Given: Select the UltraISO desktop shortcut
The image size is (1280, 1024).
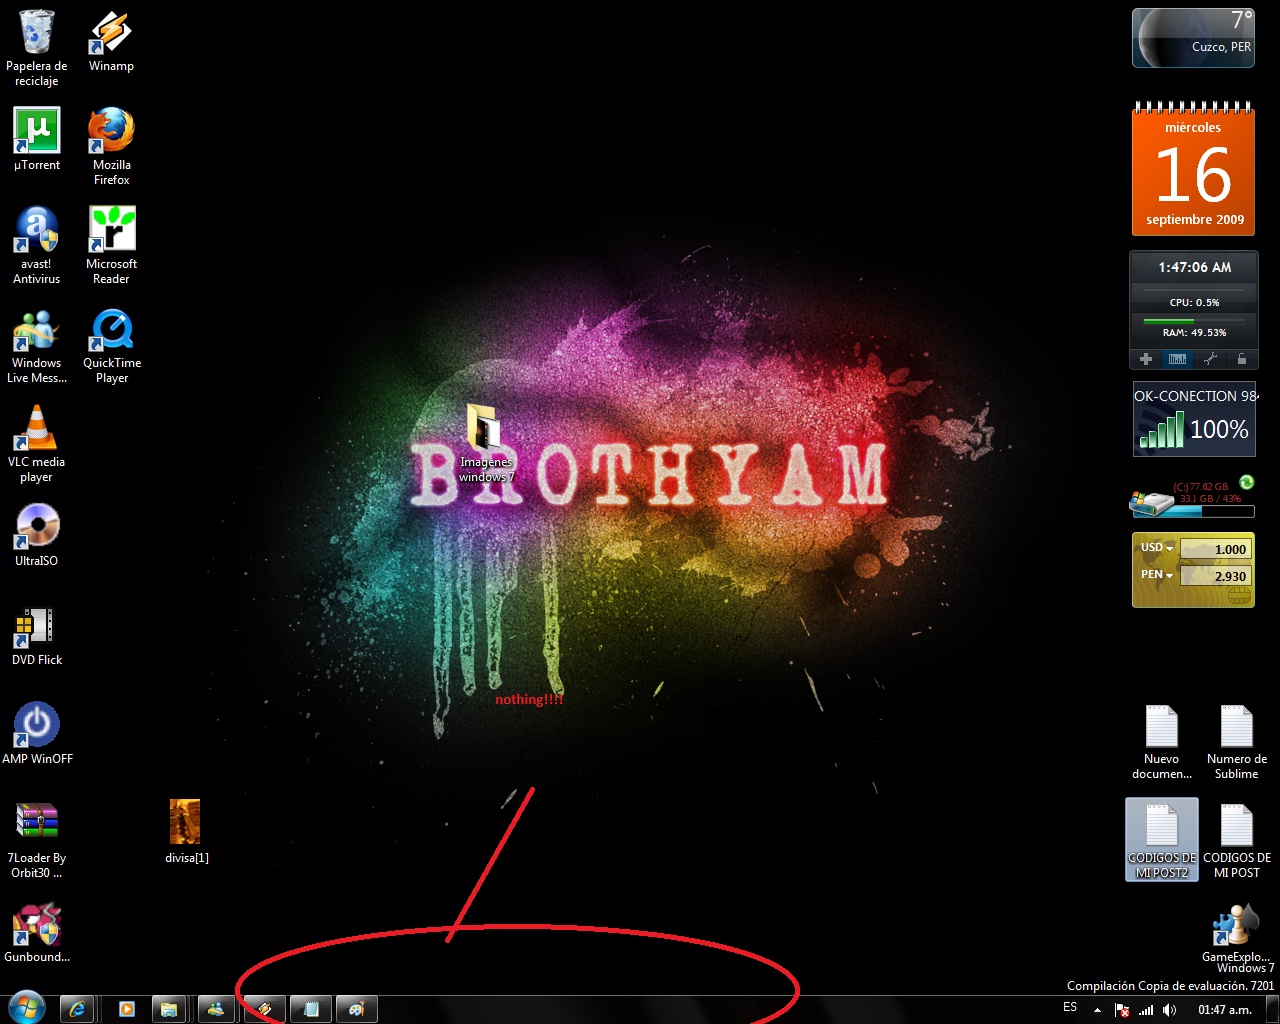Looking at the screenshot, I should (x=37, y=527).
